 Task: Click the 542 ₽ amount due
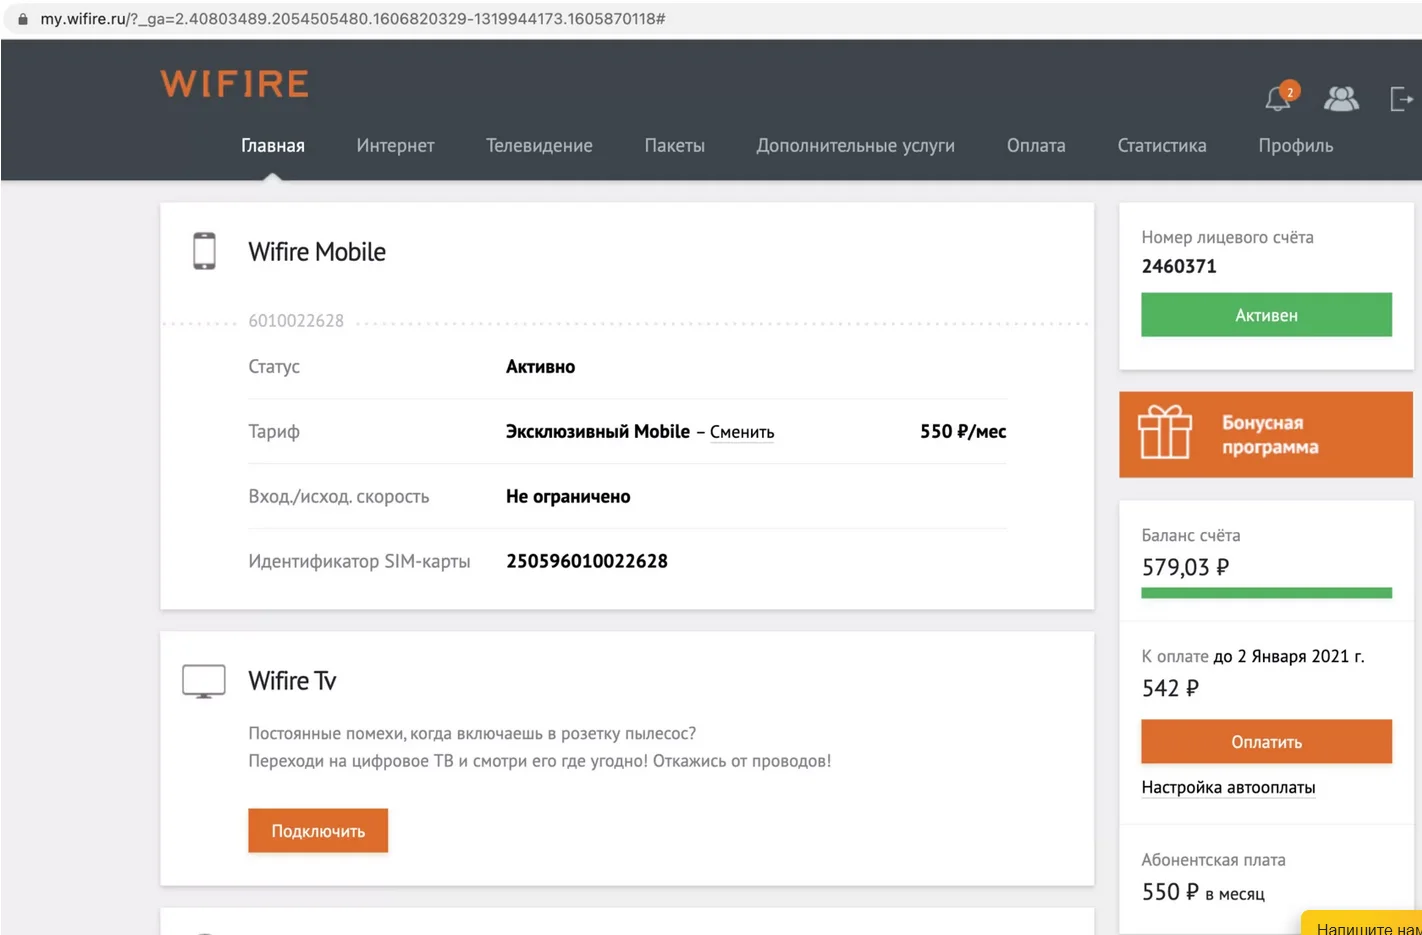[x=1170, y=688]
